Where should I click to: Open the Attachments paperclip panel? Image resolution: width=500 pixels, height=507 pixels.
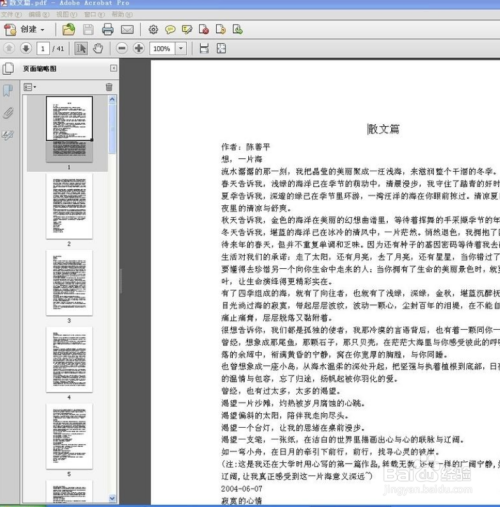[x=8, y=113]
